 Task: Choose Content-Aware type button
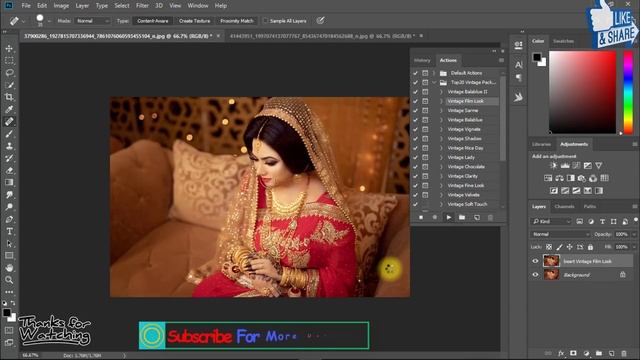(153, 21)
